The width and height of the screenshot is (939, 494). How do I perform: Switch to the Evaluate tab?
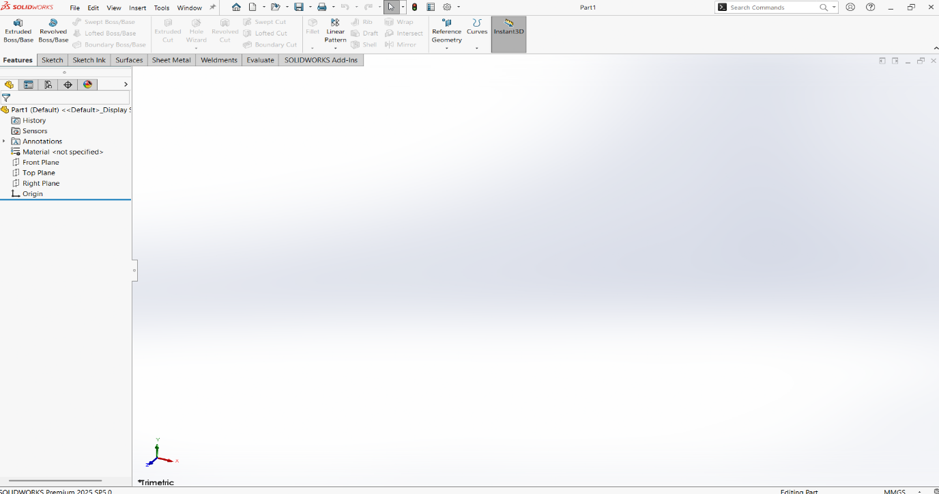pos(261,60)
